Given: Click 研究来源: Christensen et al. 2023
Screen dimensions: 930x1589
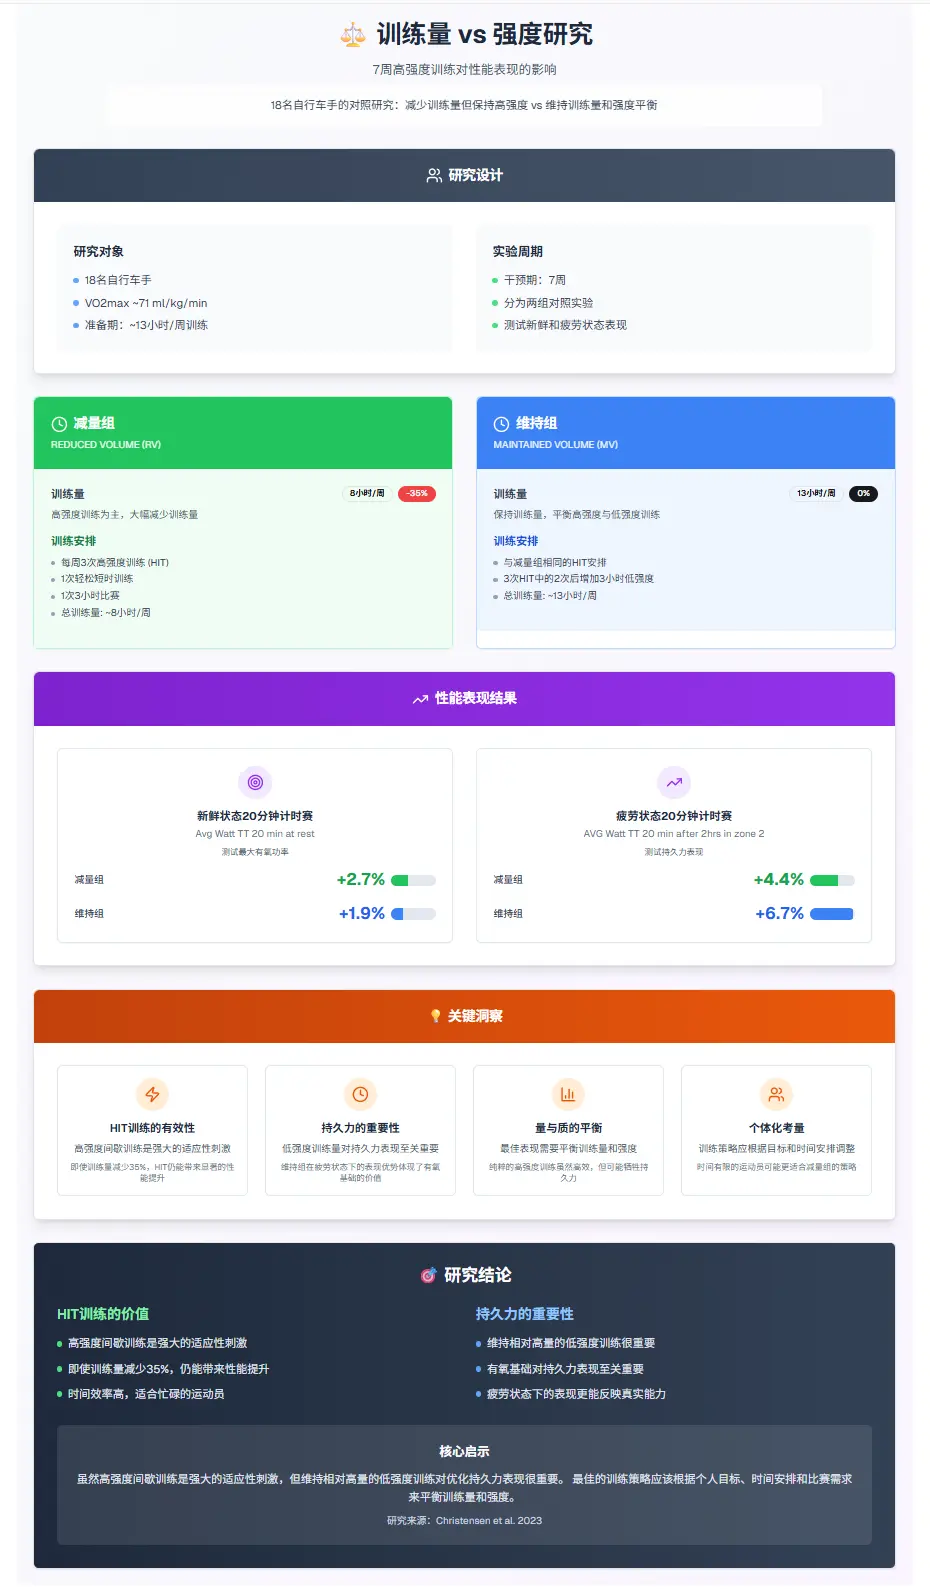Looking at the screenshot, I should point(464,1521).
